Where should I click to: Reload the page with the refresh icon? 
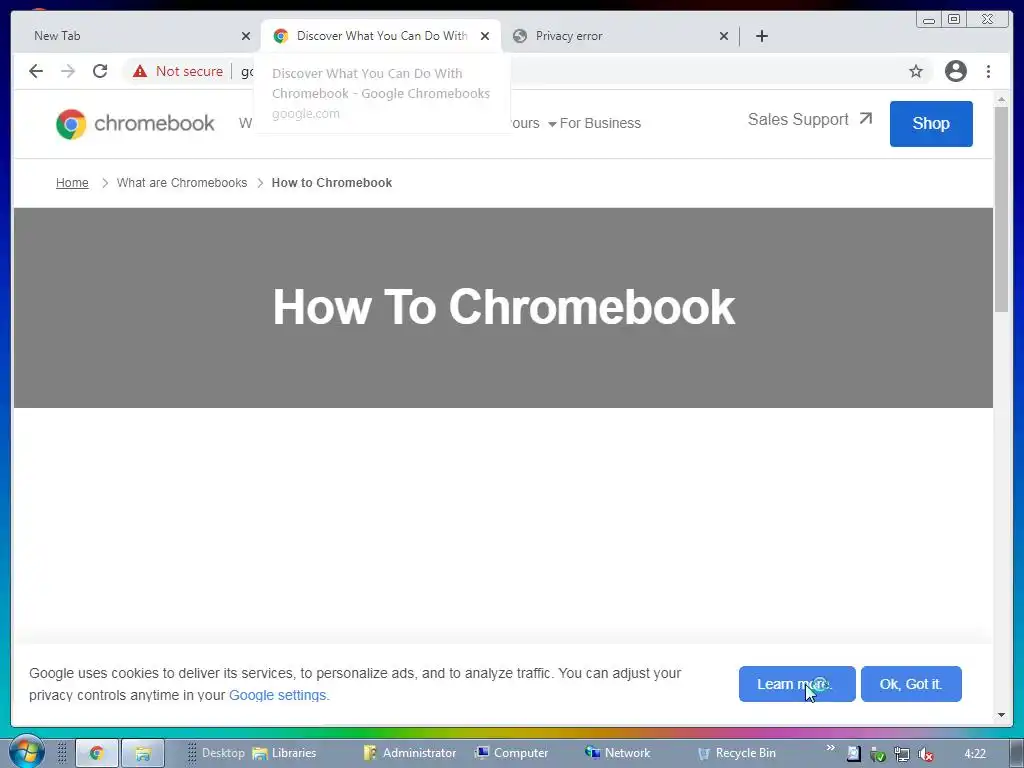[100, 71]
